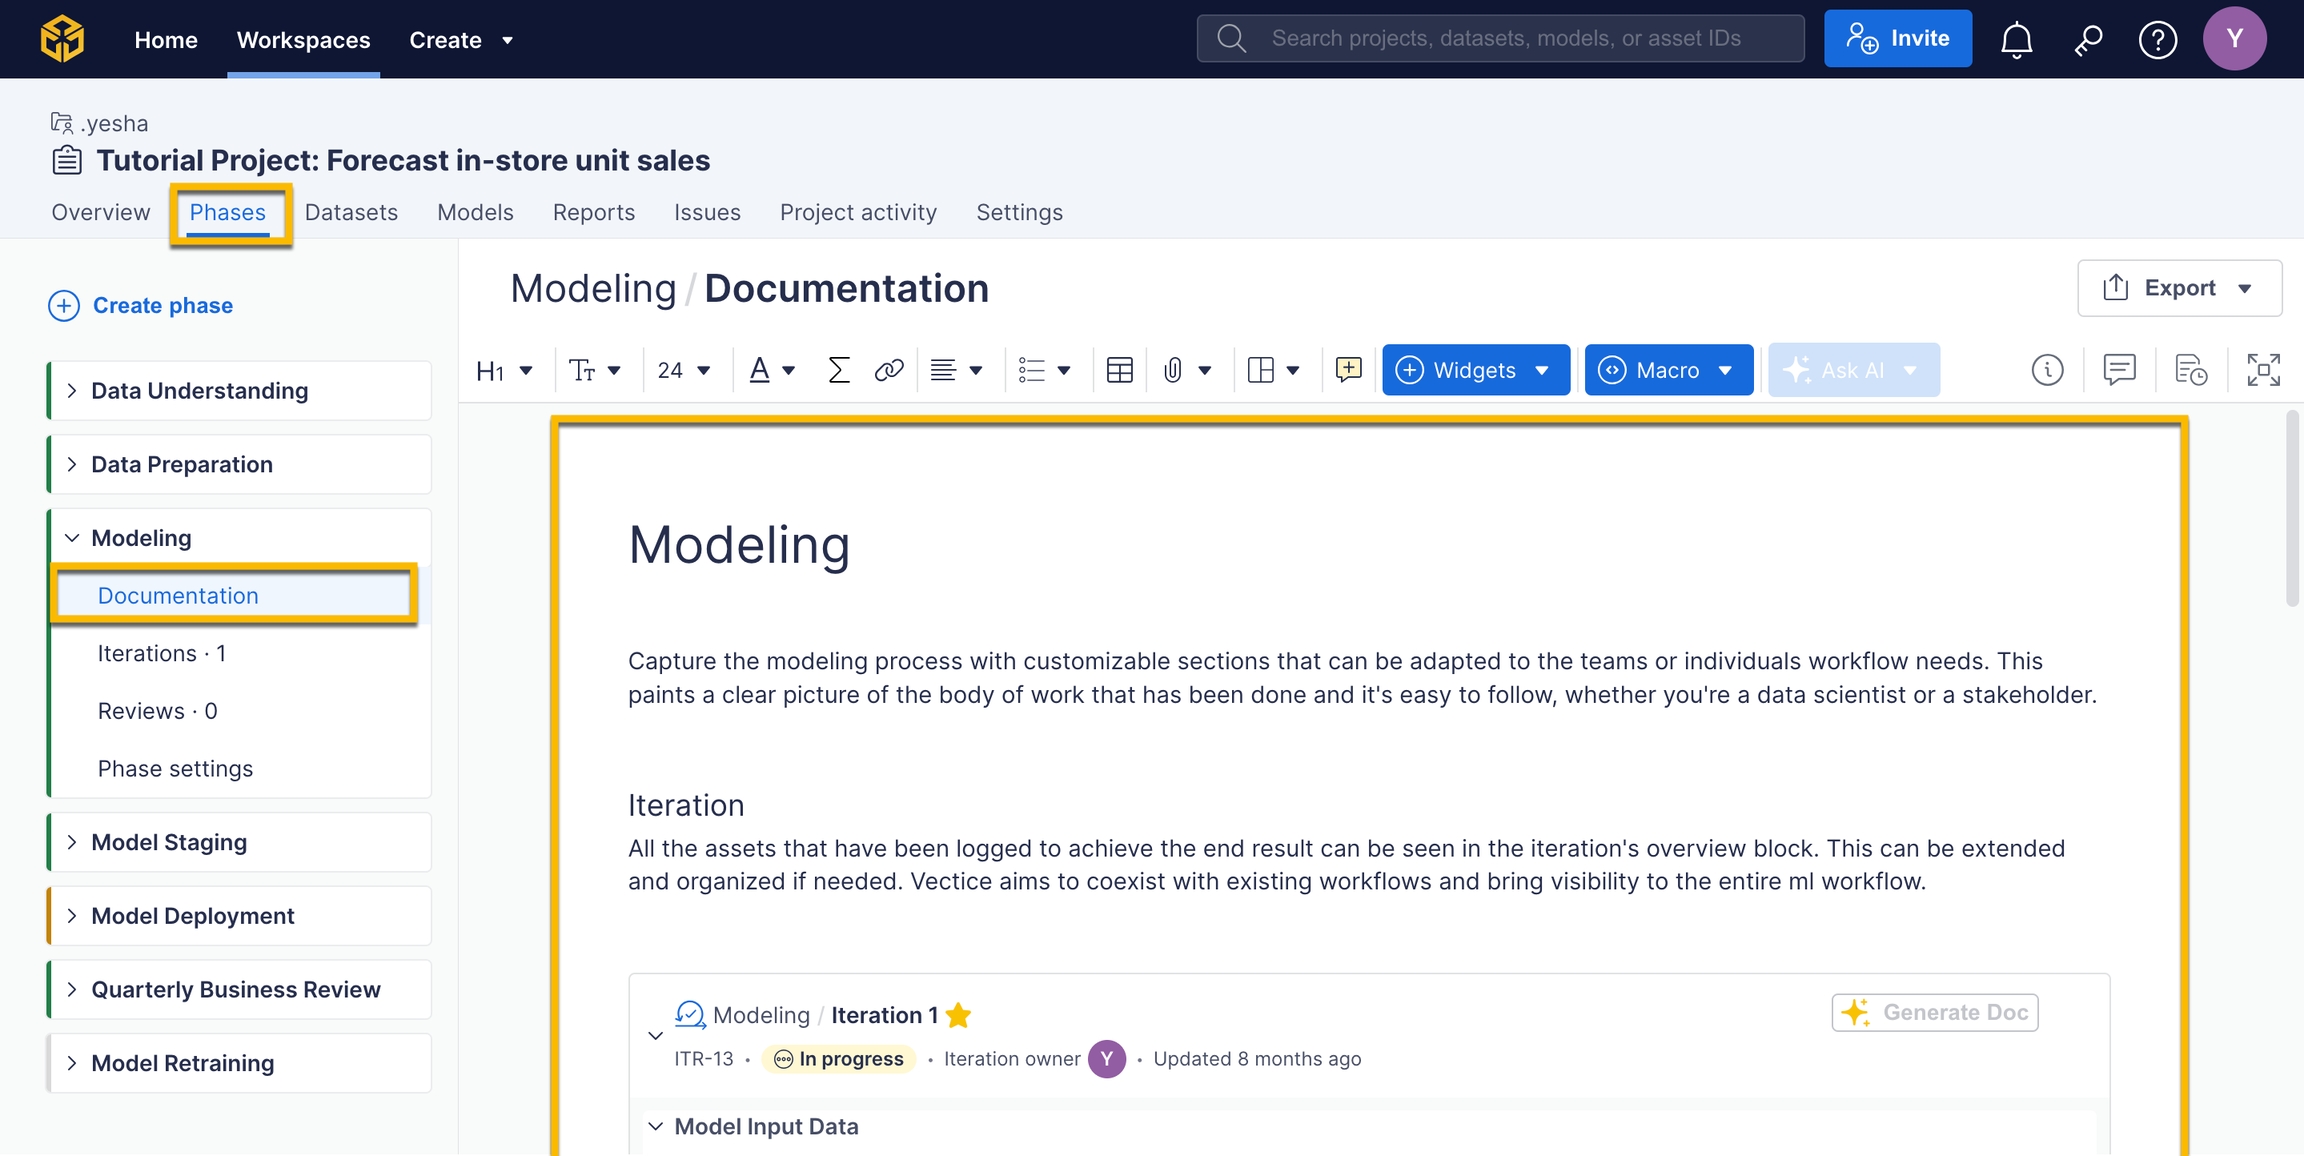Open the comments speech bubble icon

tap(2119, 370)
